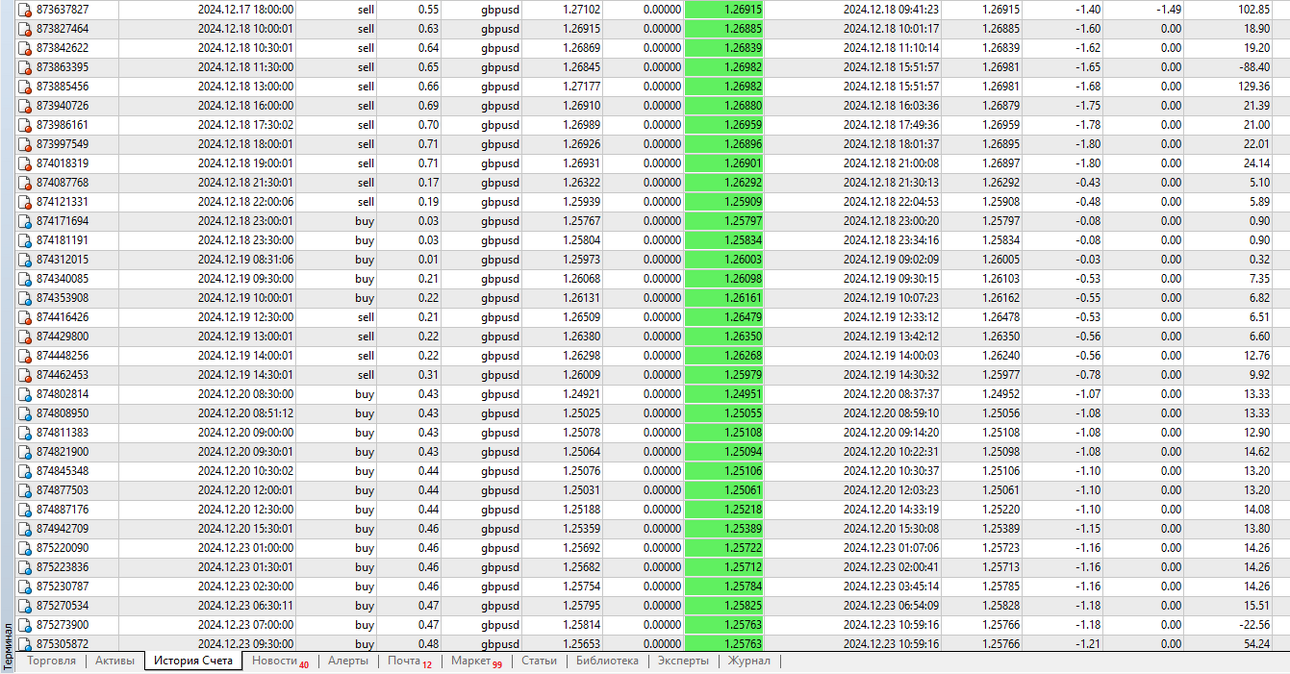1290x674 pixels.
Task: Click the profit value 129.36
Action: click(x=1253, y=87)
